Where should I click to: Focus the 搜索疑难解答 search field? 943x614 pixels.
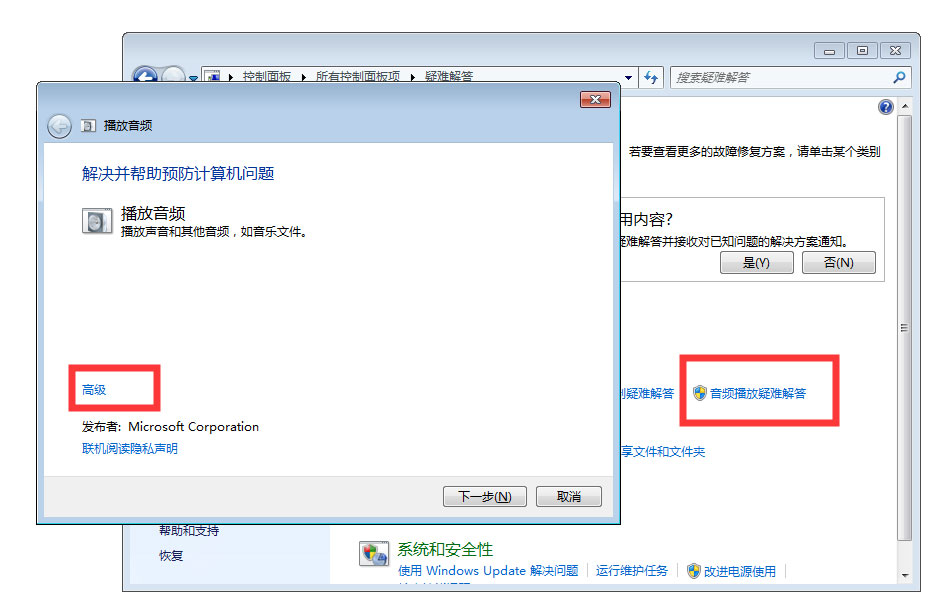click(782, 78)
